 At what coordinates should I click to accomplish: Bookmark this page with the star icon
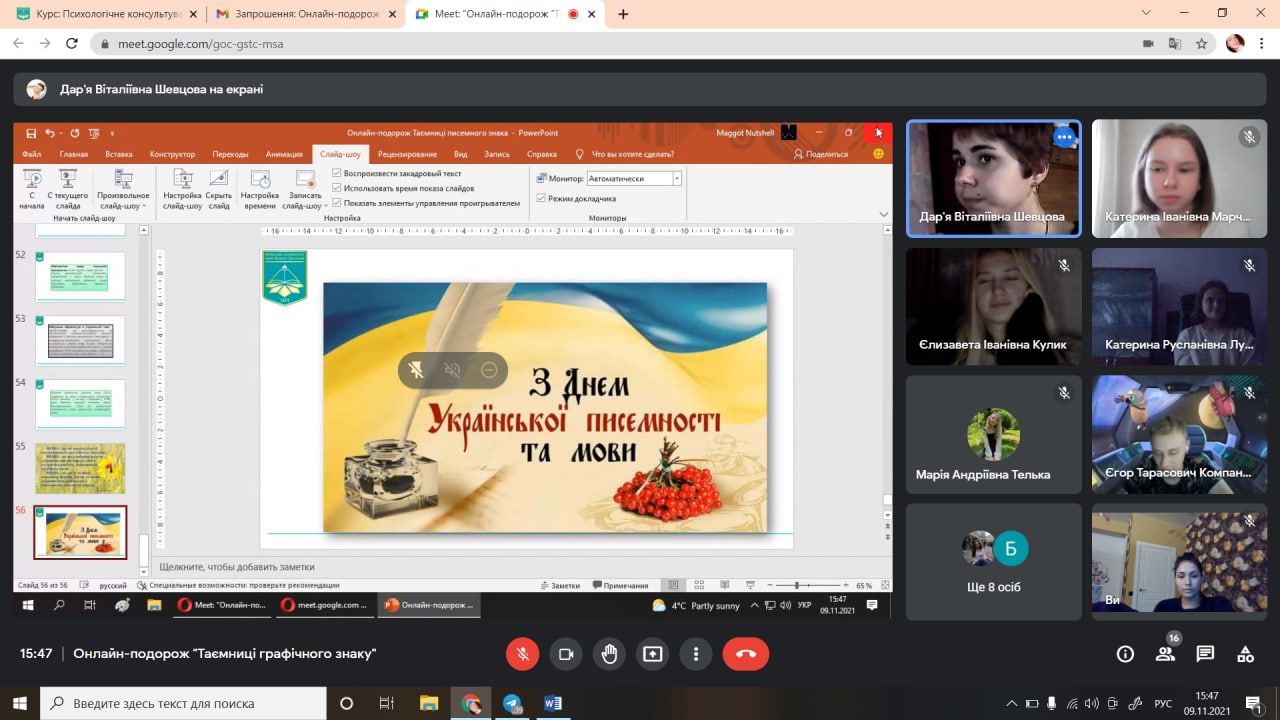pyautogui.click(x=1201, y=44)
